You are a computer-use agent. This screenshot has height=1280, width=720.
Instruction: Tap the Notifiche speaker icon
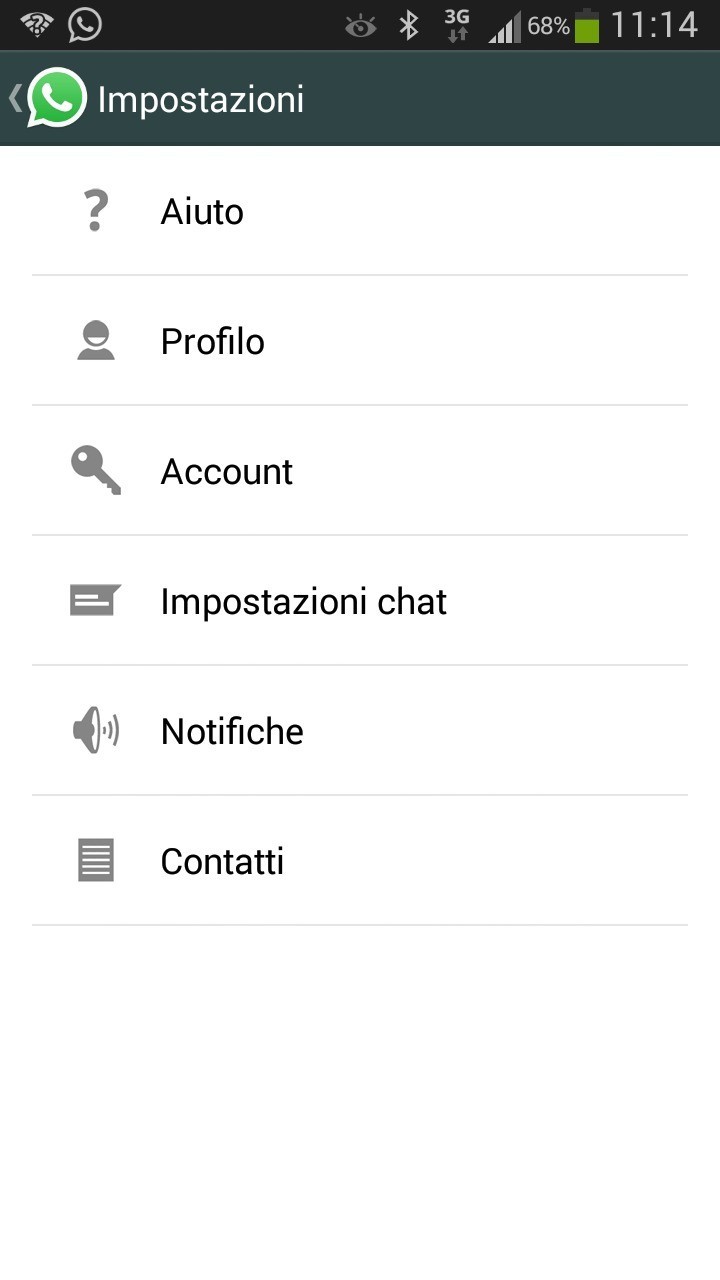96,731
